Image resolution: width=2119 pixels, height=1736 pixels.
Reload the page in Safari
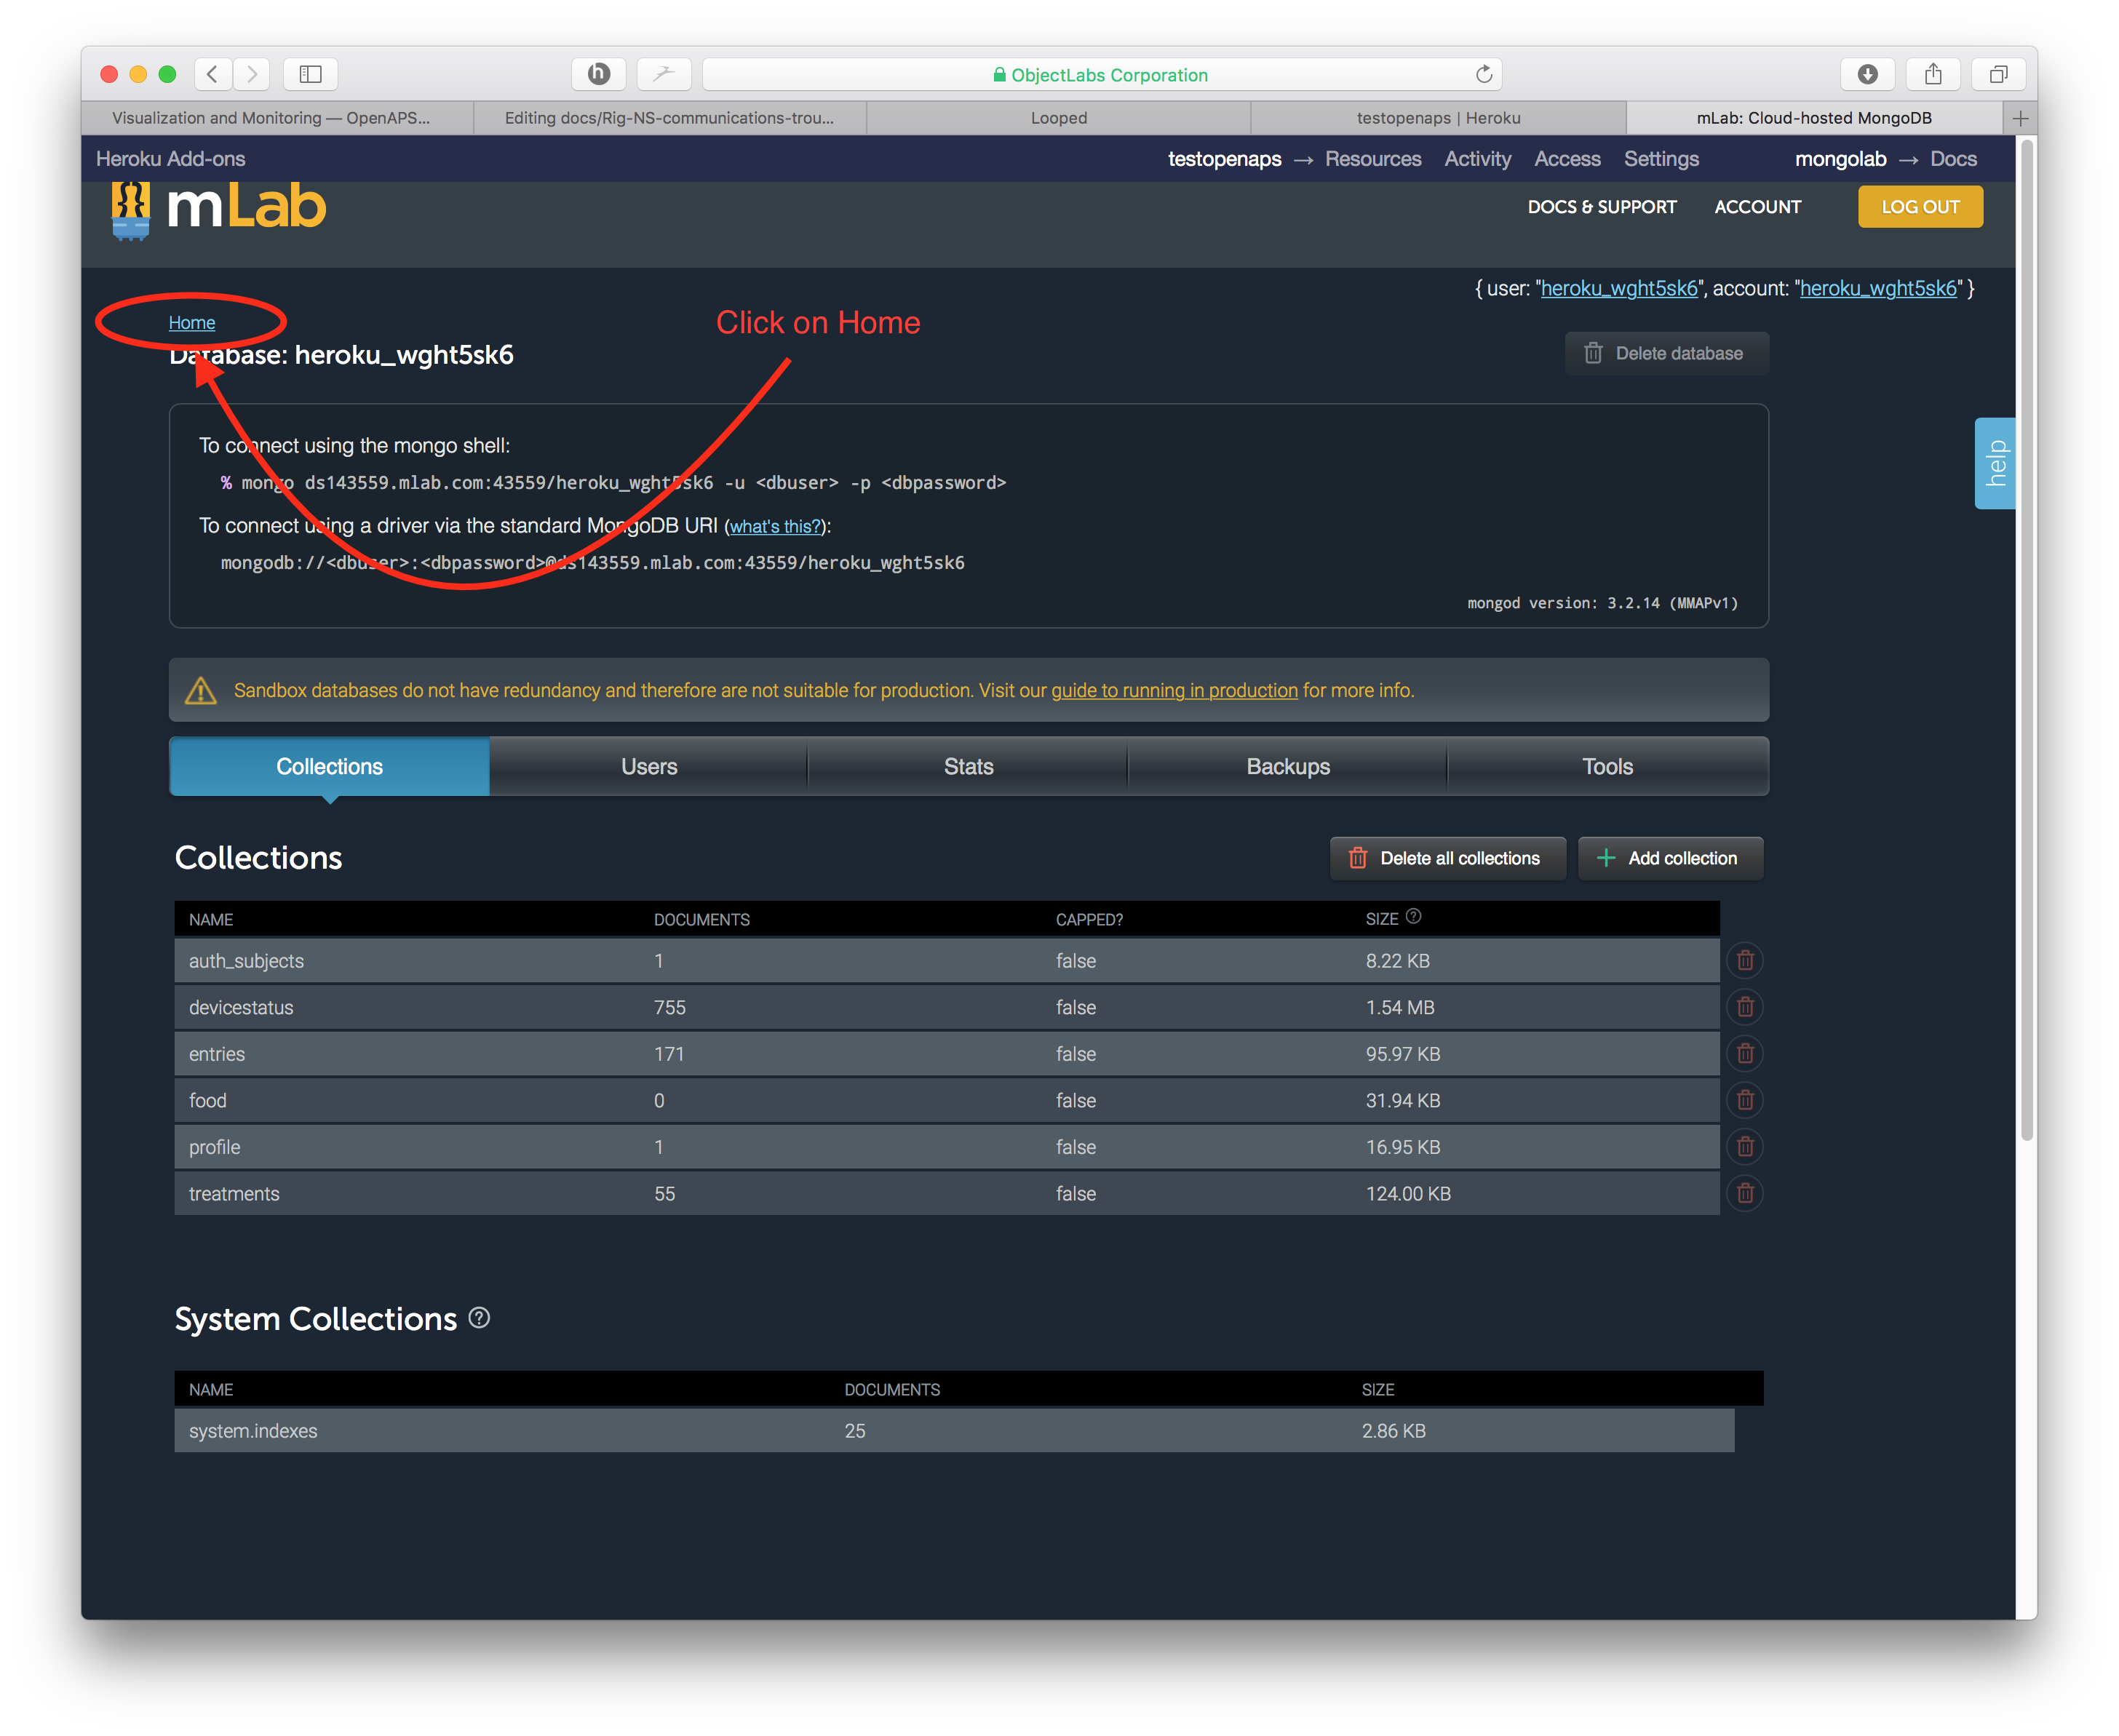tap(1484, 74)
